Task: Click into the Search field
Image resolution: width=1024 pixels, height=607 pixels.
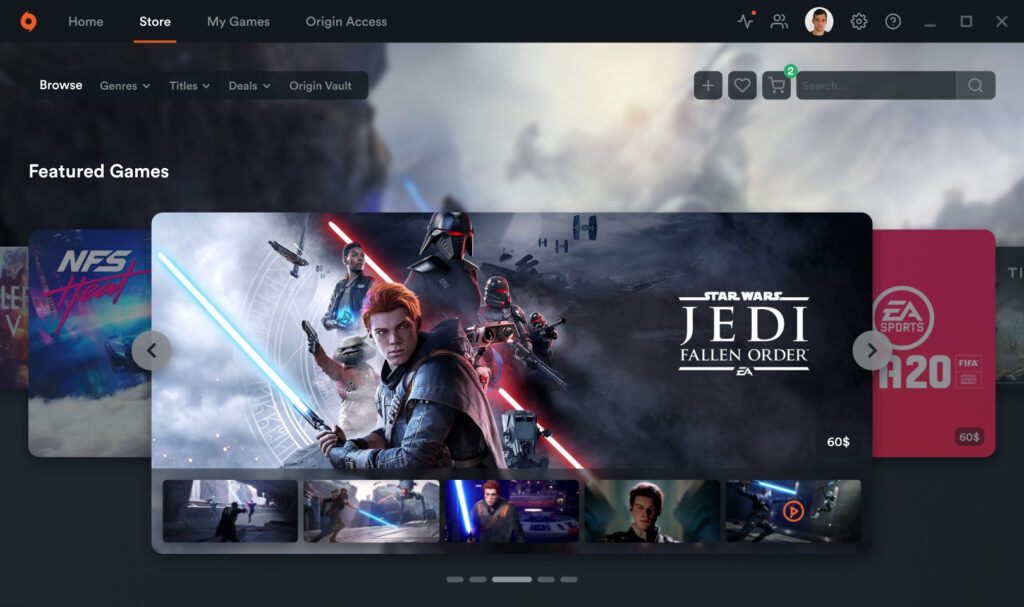Action: 876,85
